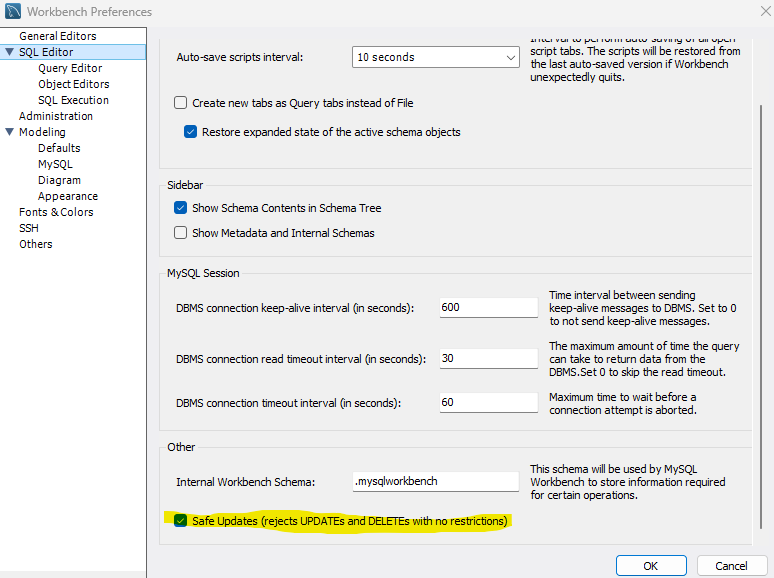The width and height of the screenshot is (774, 578).
Task: Click the OK button
Action: pos(651,566)
